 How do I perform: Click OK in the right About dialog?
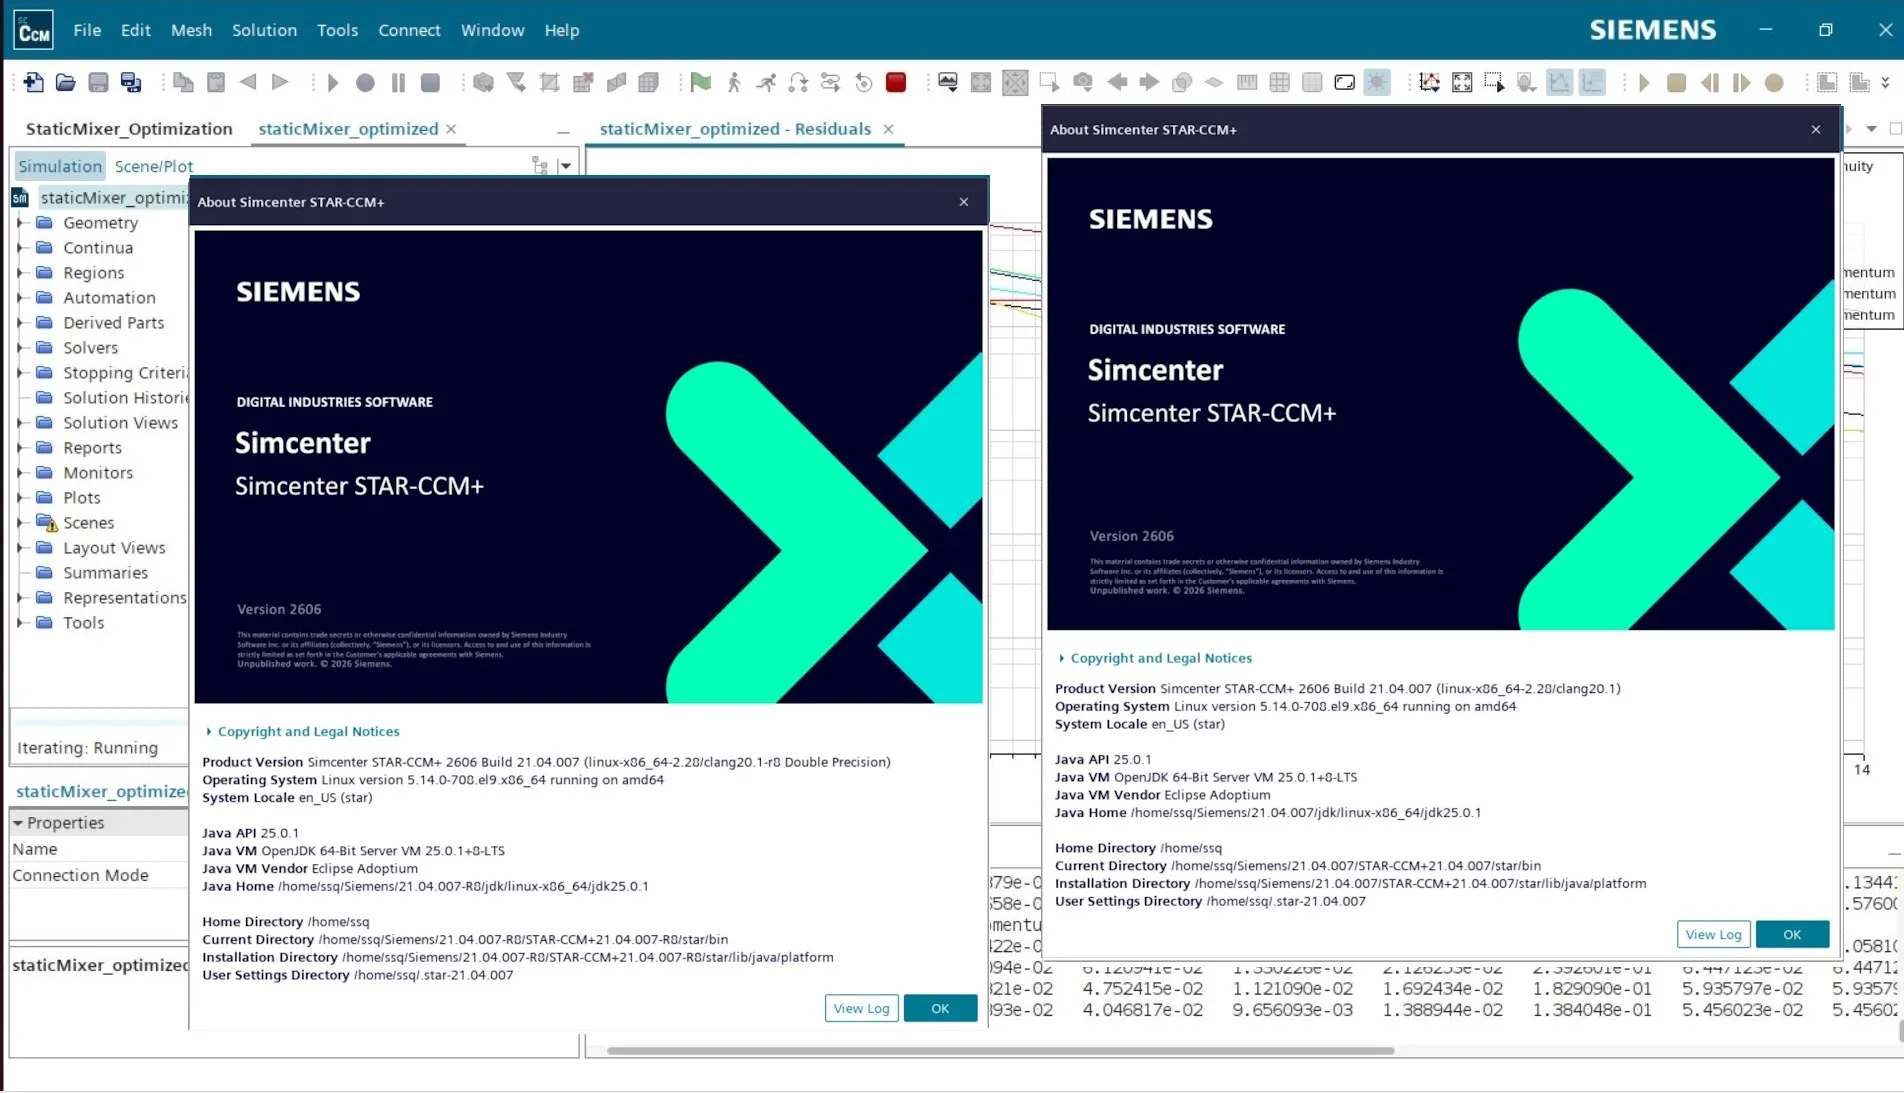tap(1792, 934)
